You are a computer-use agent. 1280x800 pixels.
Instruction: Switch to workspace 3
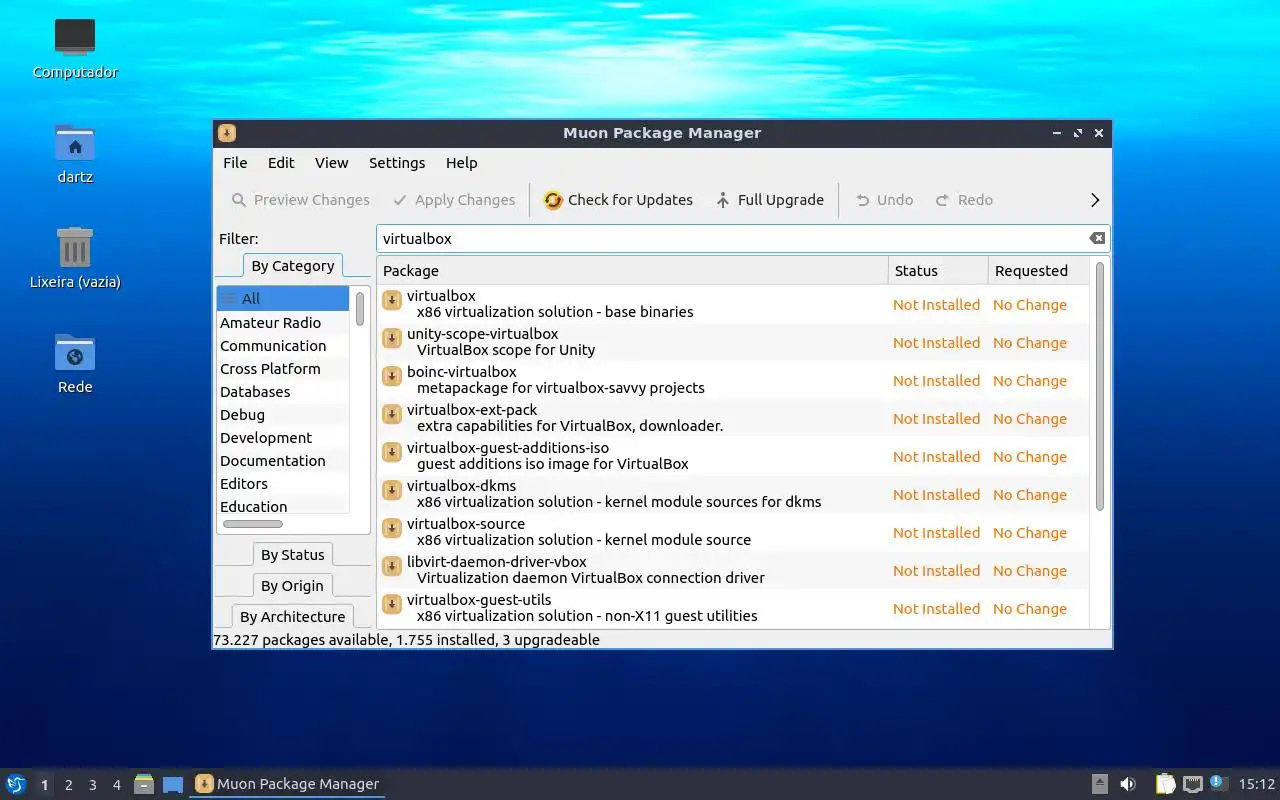point(93,785)
